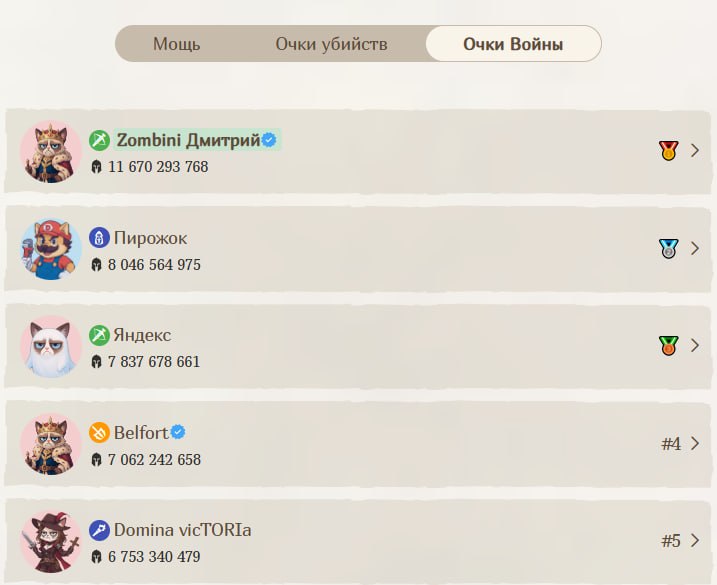The height and width of the screenshot is (585, 717).
Task: Open the Яндекс player name link
Action: pos(142,335)
